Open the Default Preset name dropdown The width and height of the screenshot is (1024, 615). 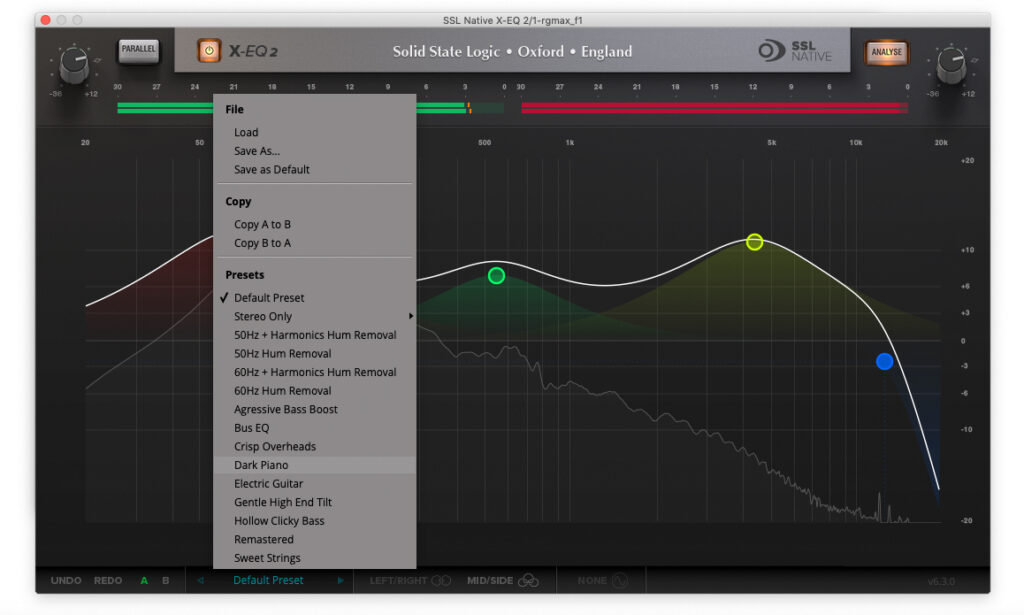pyautogui.click(x=268, y=580)
